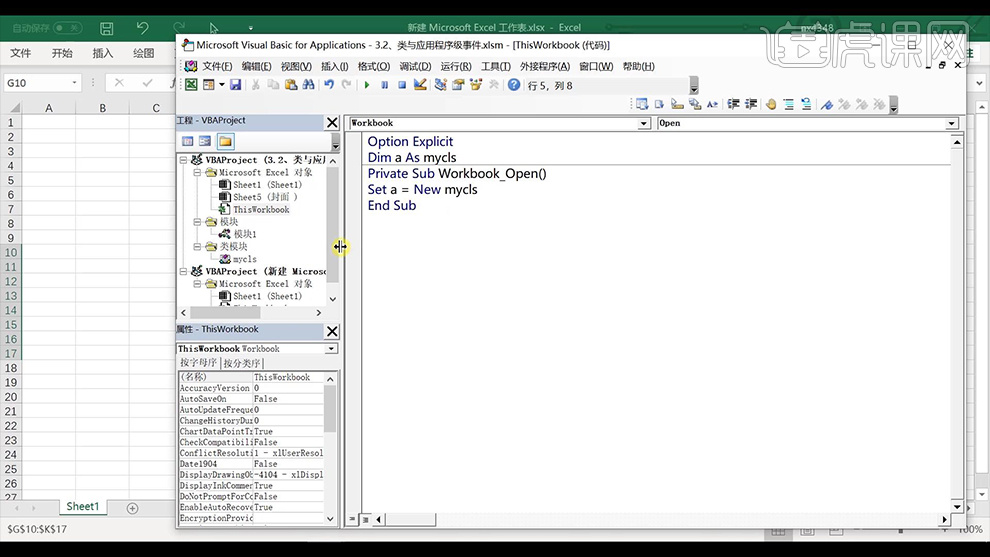This screenshot has height=557, width=990.
Task: Click the blue Help question mark icon
Action: [x=514, y=85]
